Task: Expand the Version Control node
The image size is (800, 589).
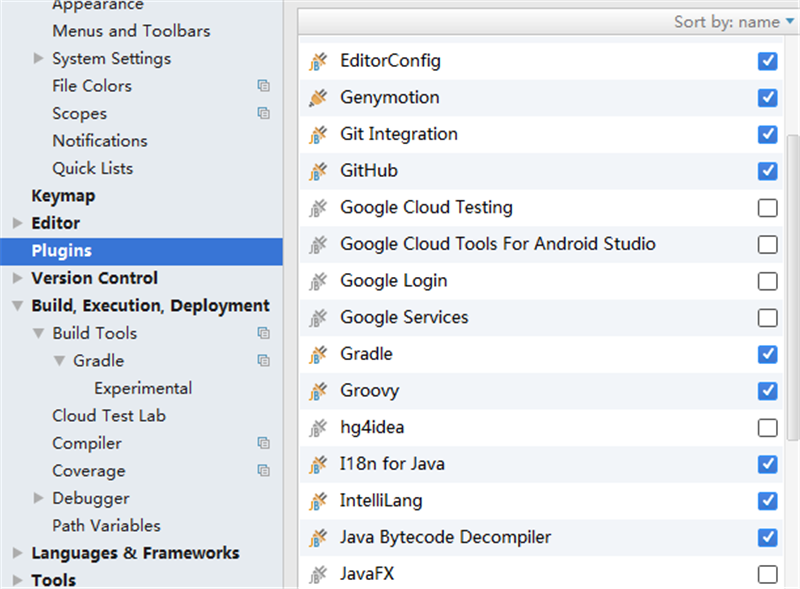Action: (17, 278)
